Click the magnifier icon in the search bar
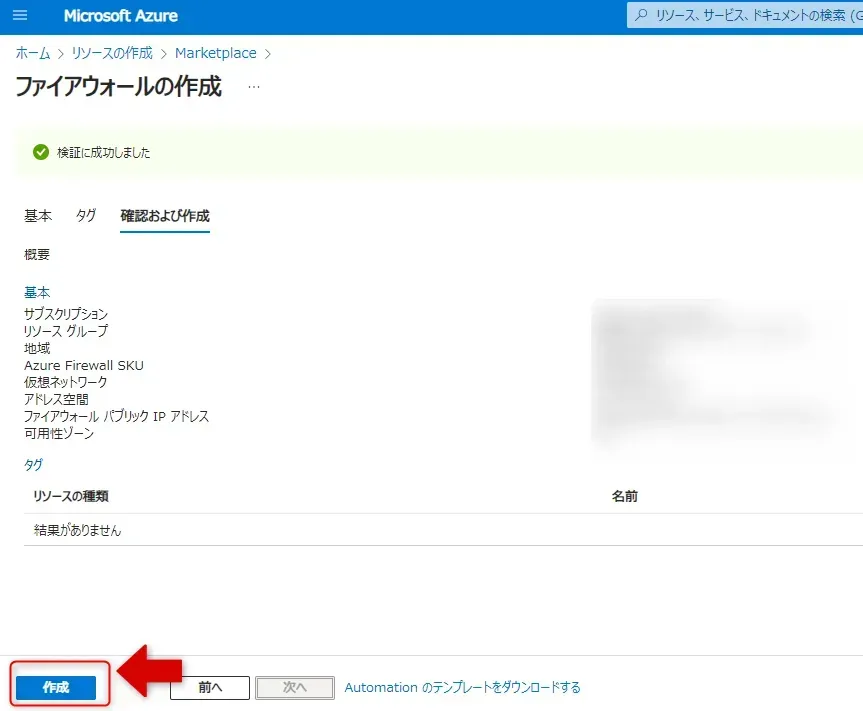 [x=642, y=16]
